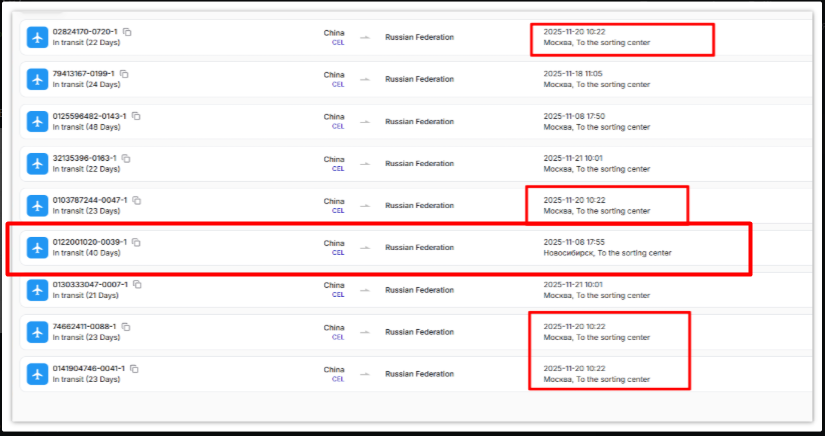Viewport: 825px width, 436px height.
Task: Copy tracking number 79413167-0199-1
Action: (127, 74)
